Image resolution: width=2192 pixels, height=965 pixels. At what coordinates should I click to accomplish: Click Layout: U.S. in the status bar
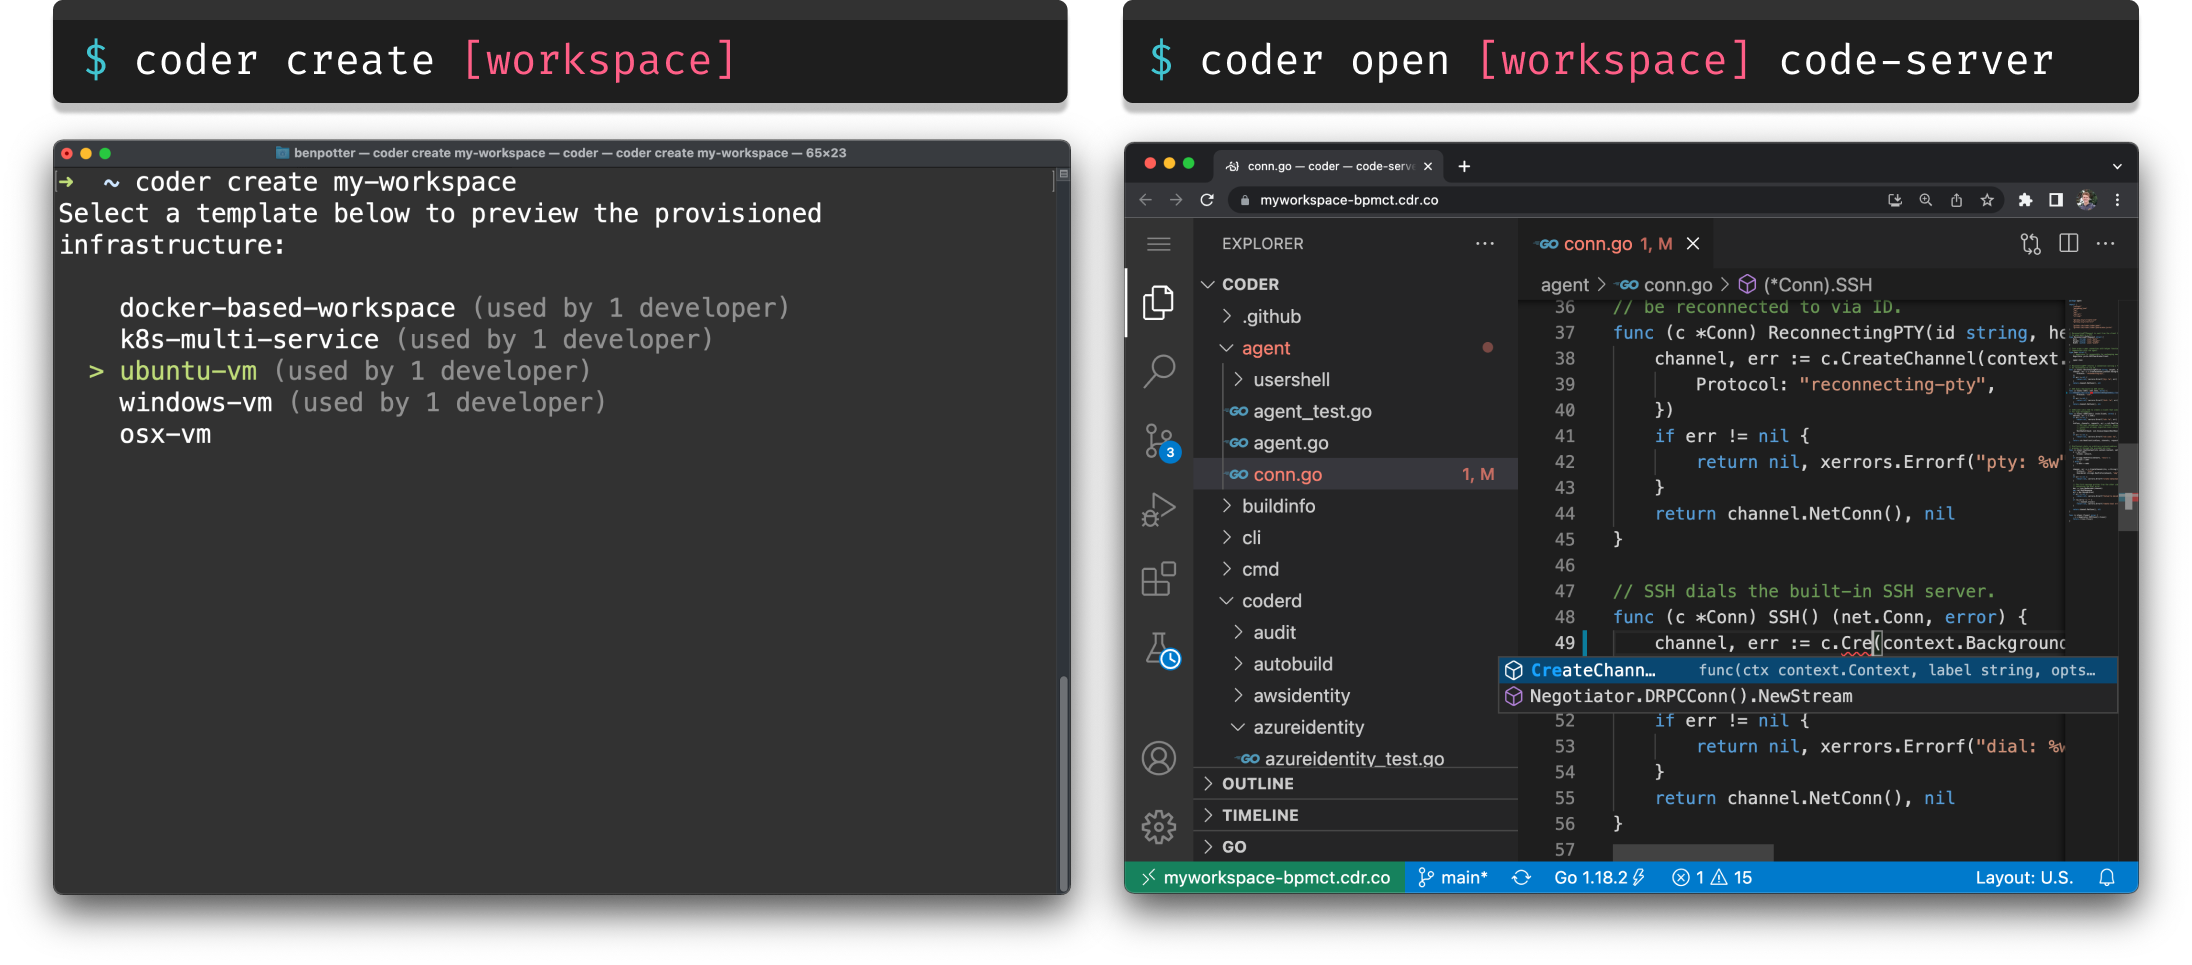point(2024,877)
